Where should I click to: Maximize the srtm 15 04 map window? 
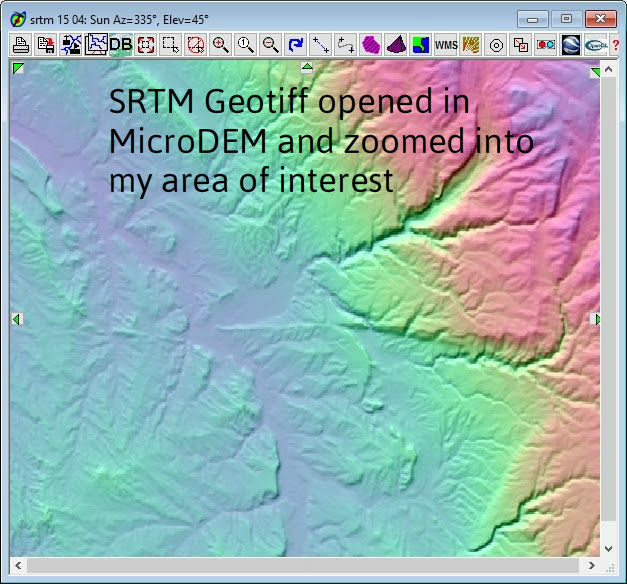[566, 19]
